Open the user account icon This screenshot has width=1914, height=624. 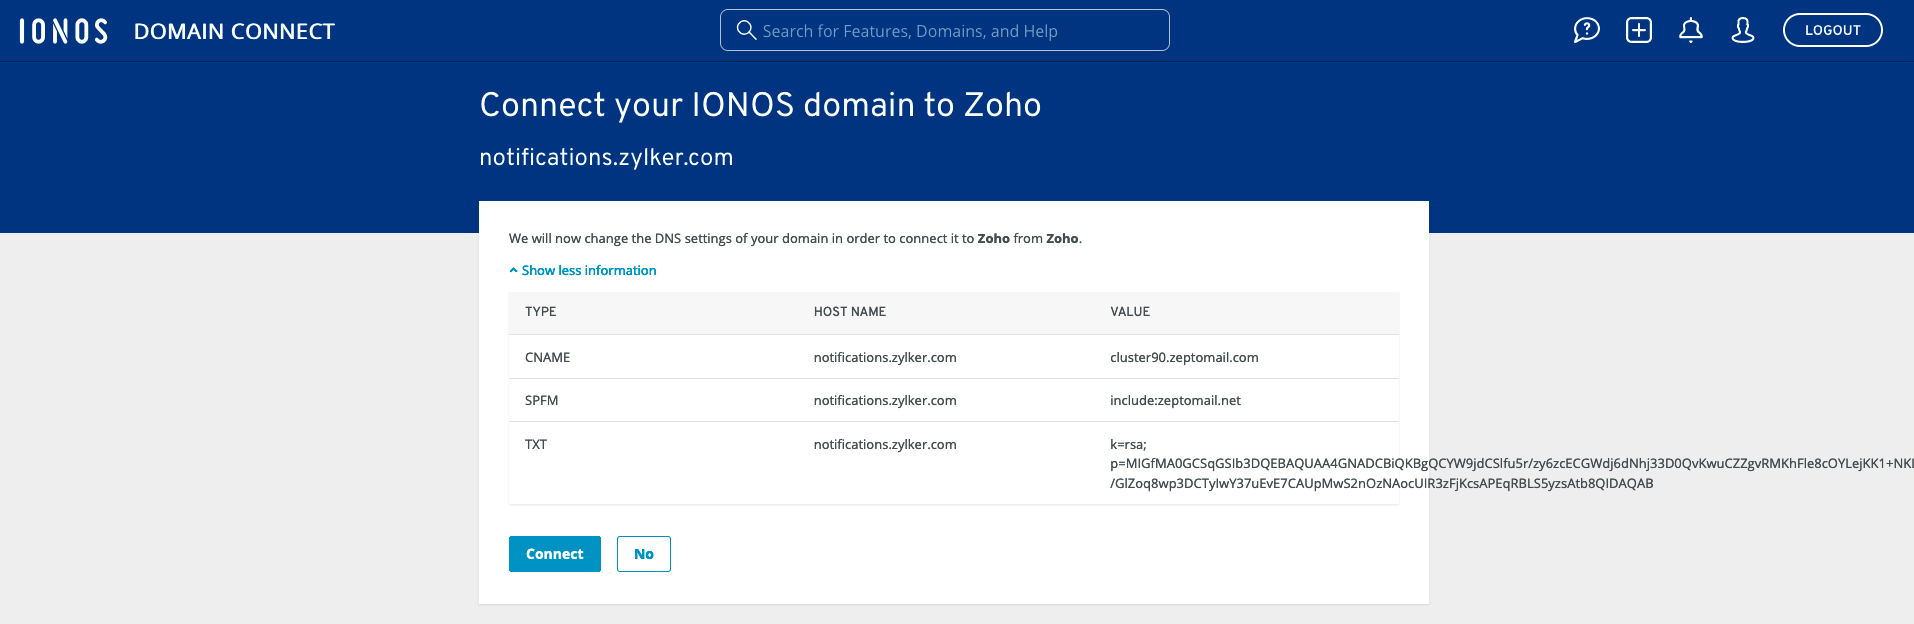coord(1743,31)
